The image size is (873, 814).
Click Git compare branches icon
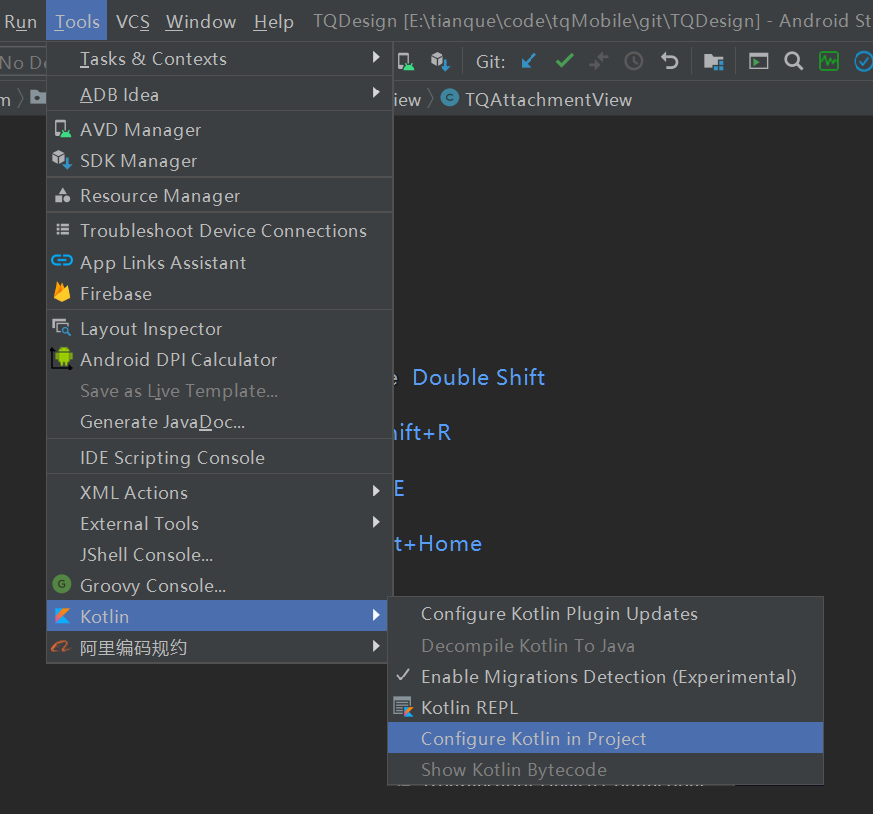(x=599, y=61)
